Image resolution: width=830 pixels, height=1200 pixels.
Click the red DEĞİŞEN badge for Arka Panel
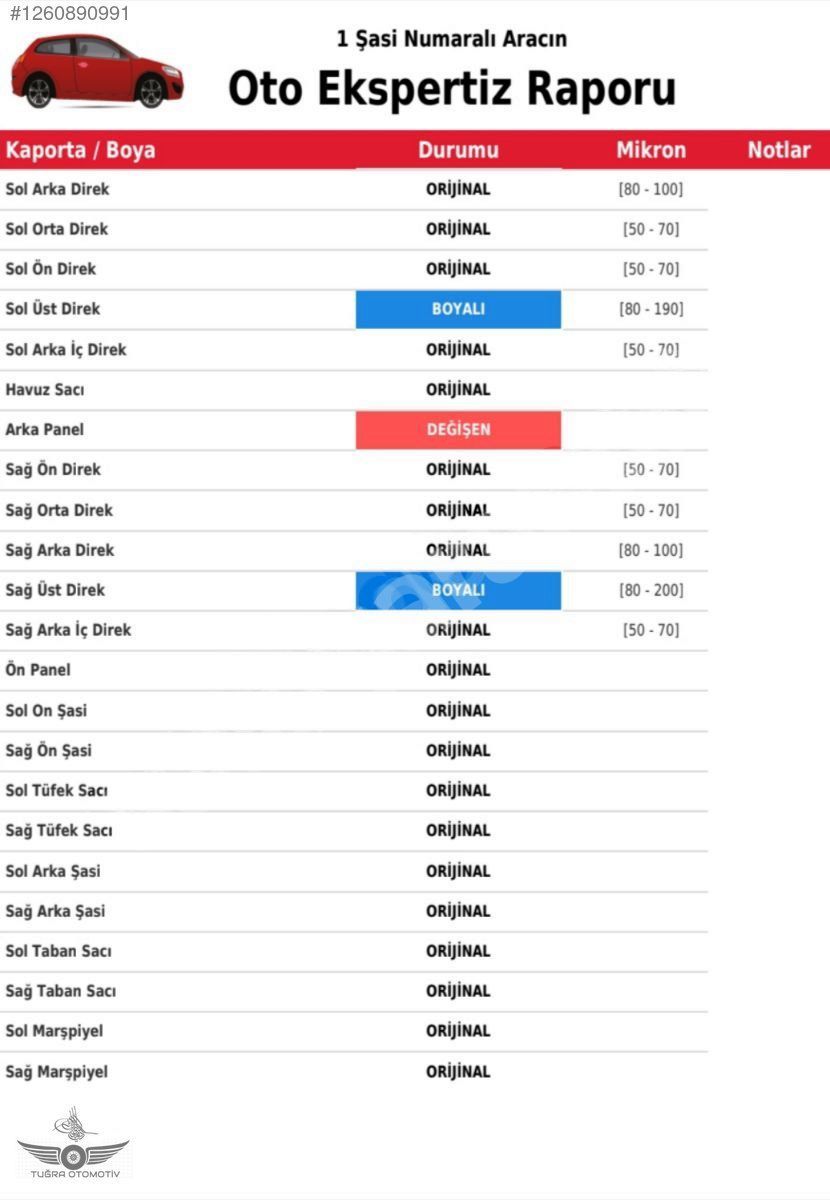[458, 429]
